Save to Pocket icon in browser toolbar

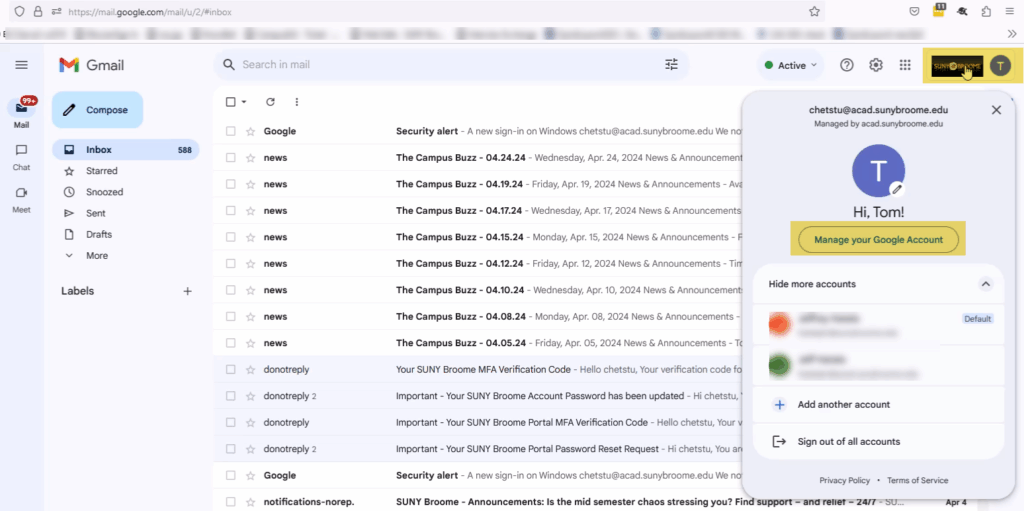point(915,11)
